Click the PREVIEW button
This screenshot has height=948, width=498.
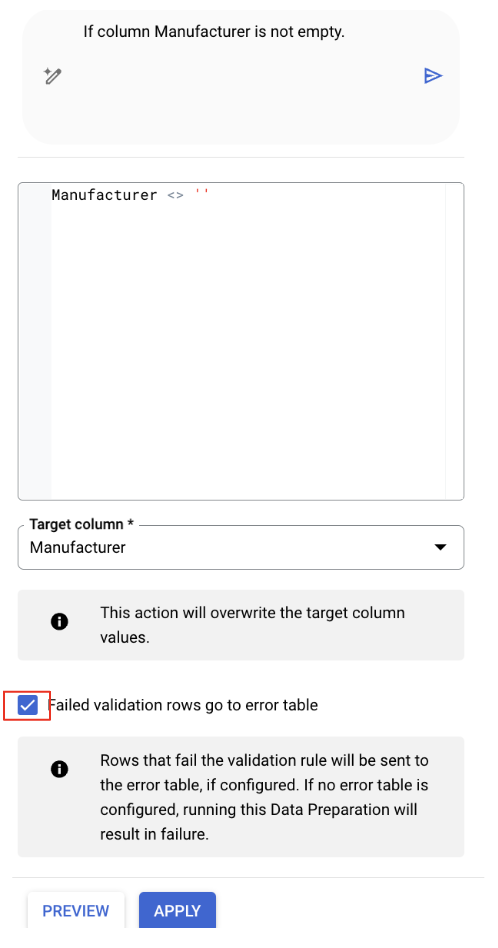pyautogui.click(x=76, y=911)
